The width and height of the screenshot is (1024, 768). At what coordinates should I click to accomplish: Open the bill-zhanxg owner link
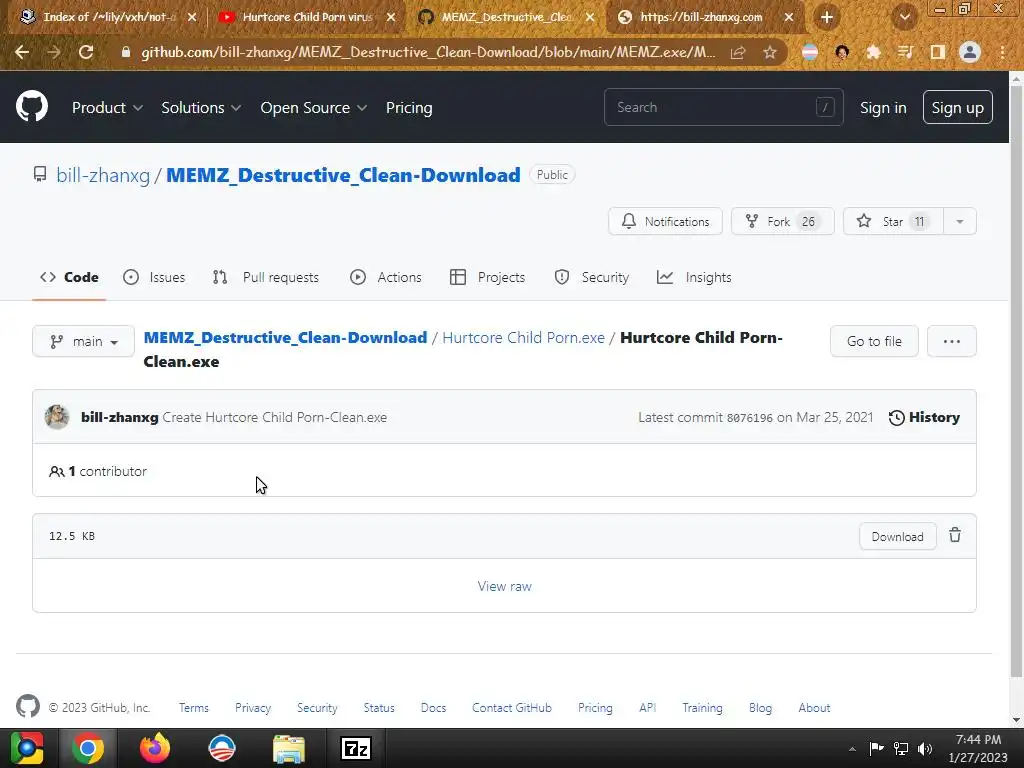click(103, 175)
